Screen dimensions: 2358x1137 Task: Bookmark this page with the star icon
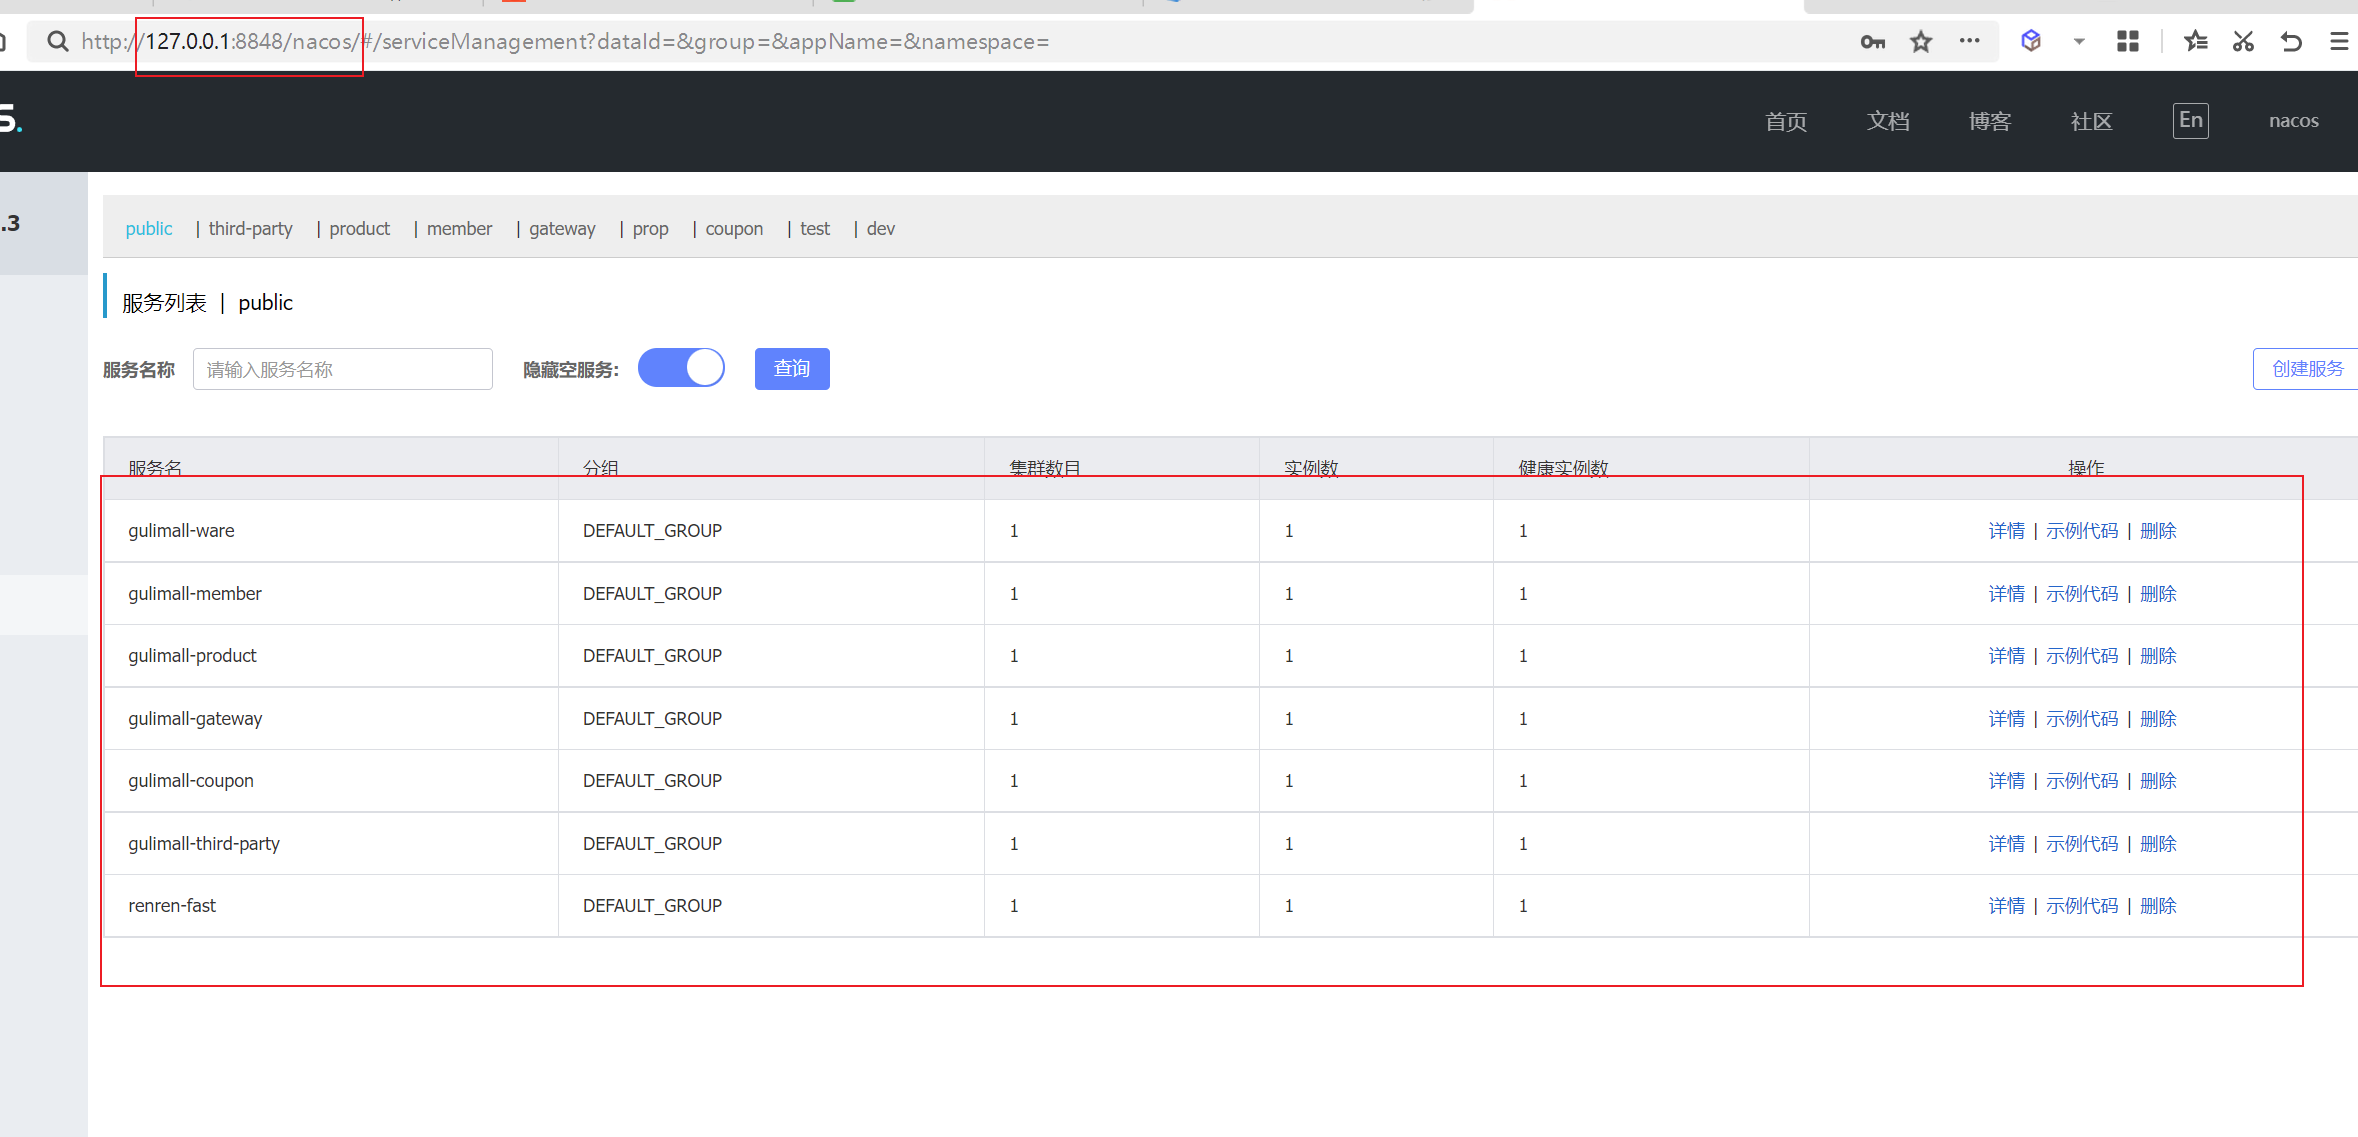(x=1921, y=42)
